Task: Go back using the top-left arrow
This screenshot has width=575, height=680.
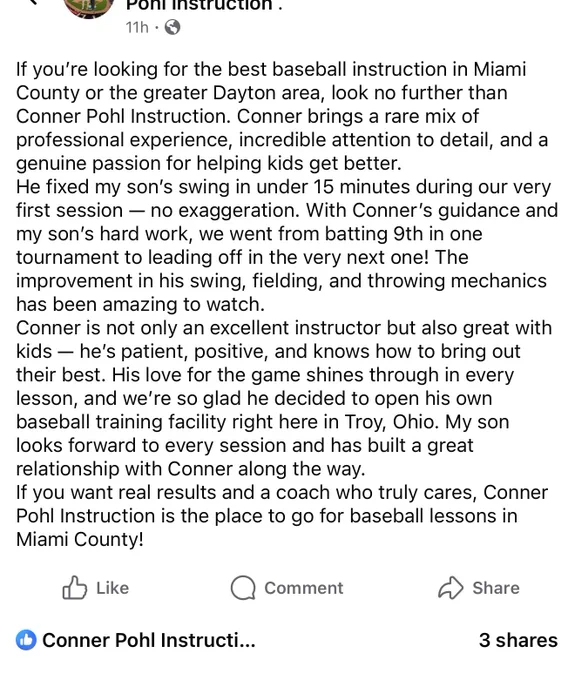Action: tap(33, 2)
